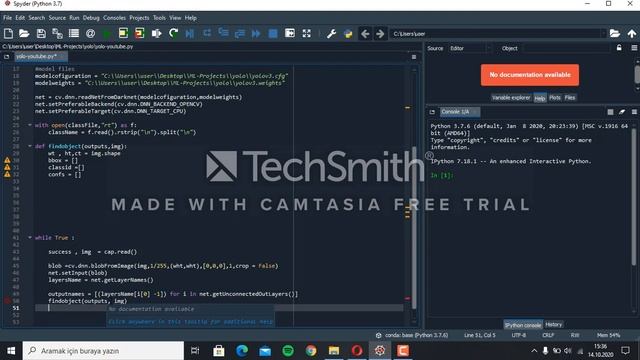Viewport: 640px width, 360px height.
Task: Step return debug toolbar icon
Action: [240, 33]
